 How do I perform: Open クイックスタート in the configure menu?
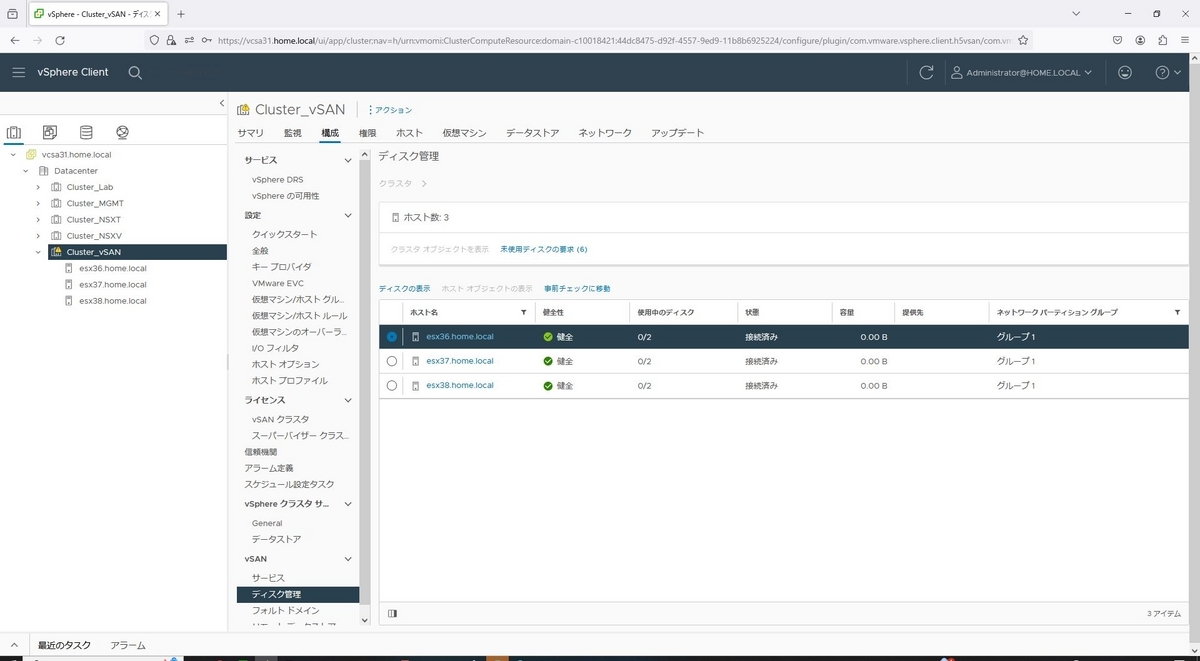point(284,234)
